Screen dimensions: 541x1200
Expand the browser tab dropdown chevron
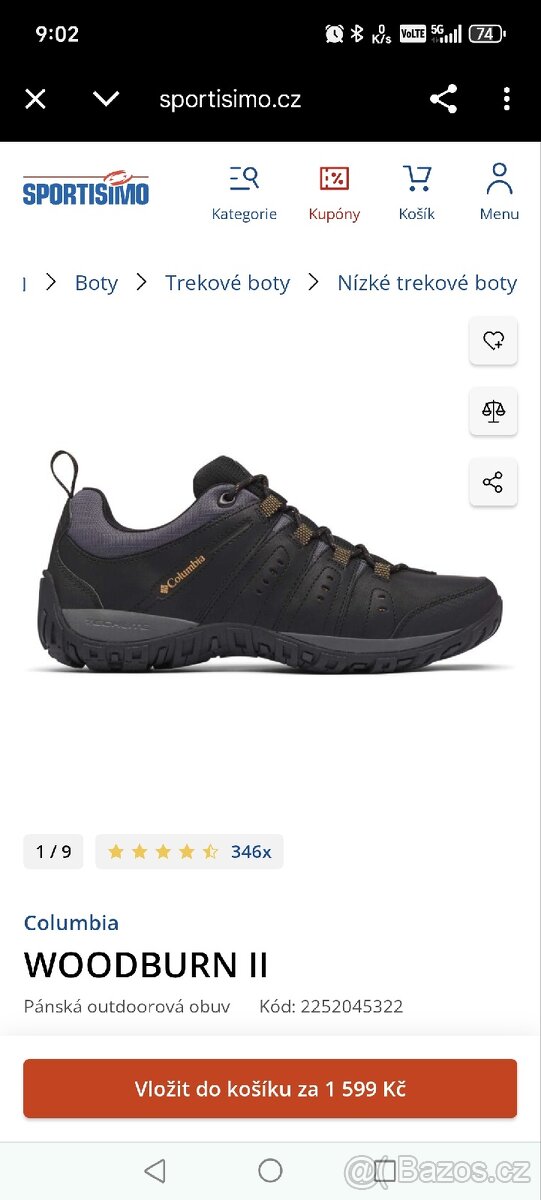pyautogui.click(x=106, y=99)
